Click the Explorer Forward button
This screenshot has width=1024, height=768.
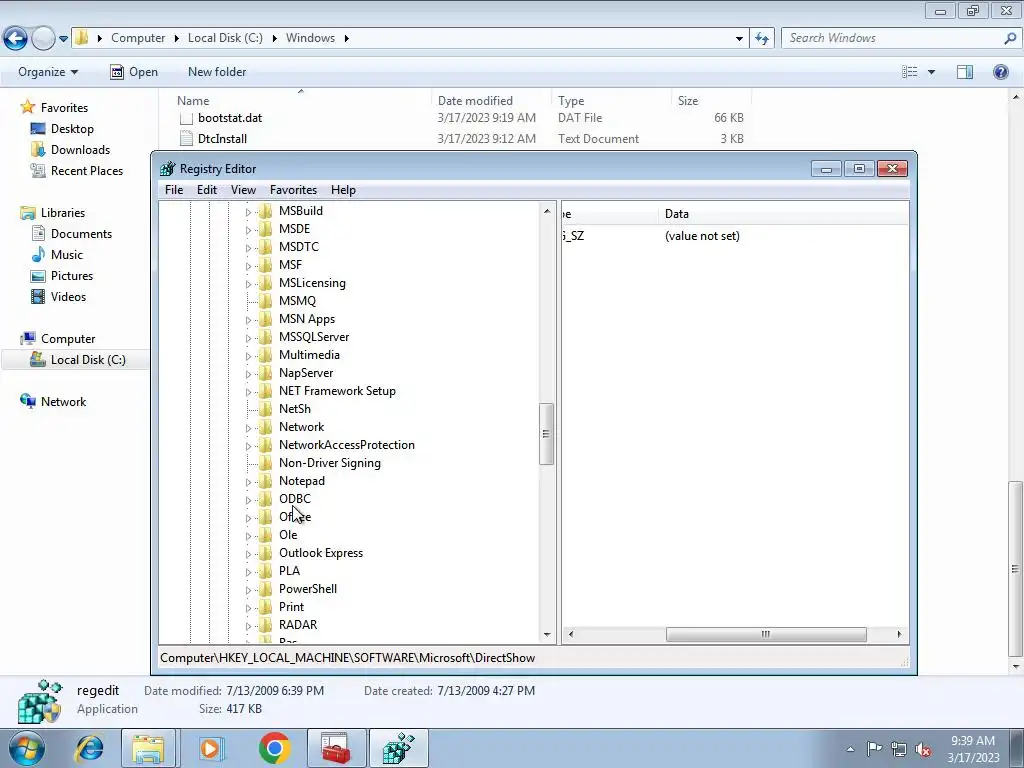43,39
